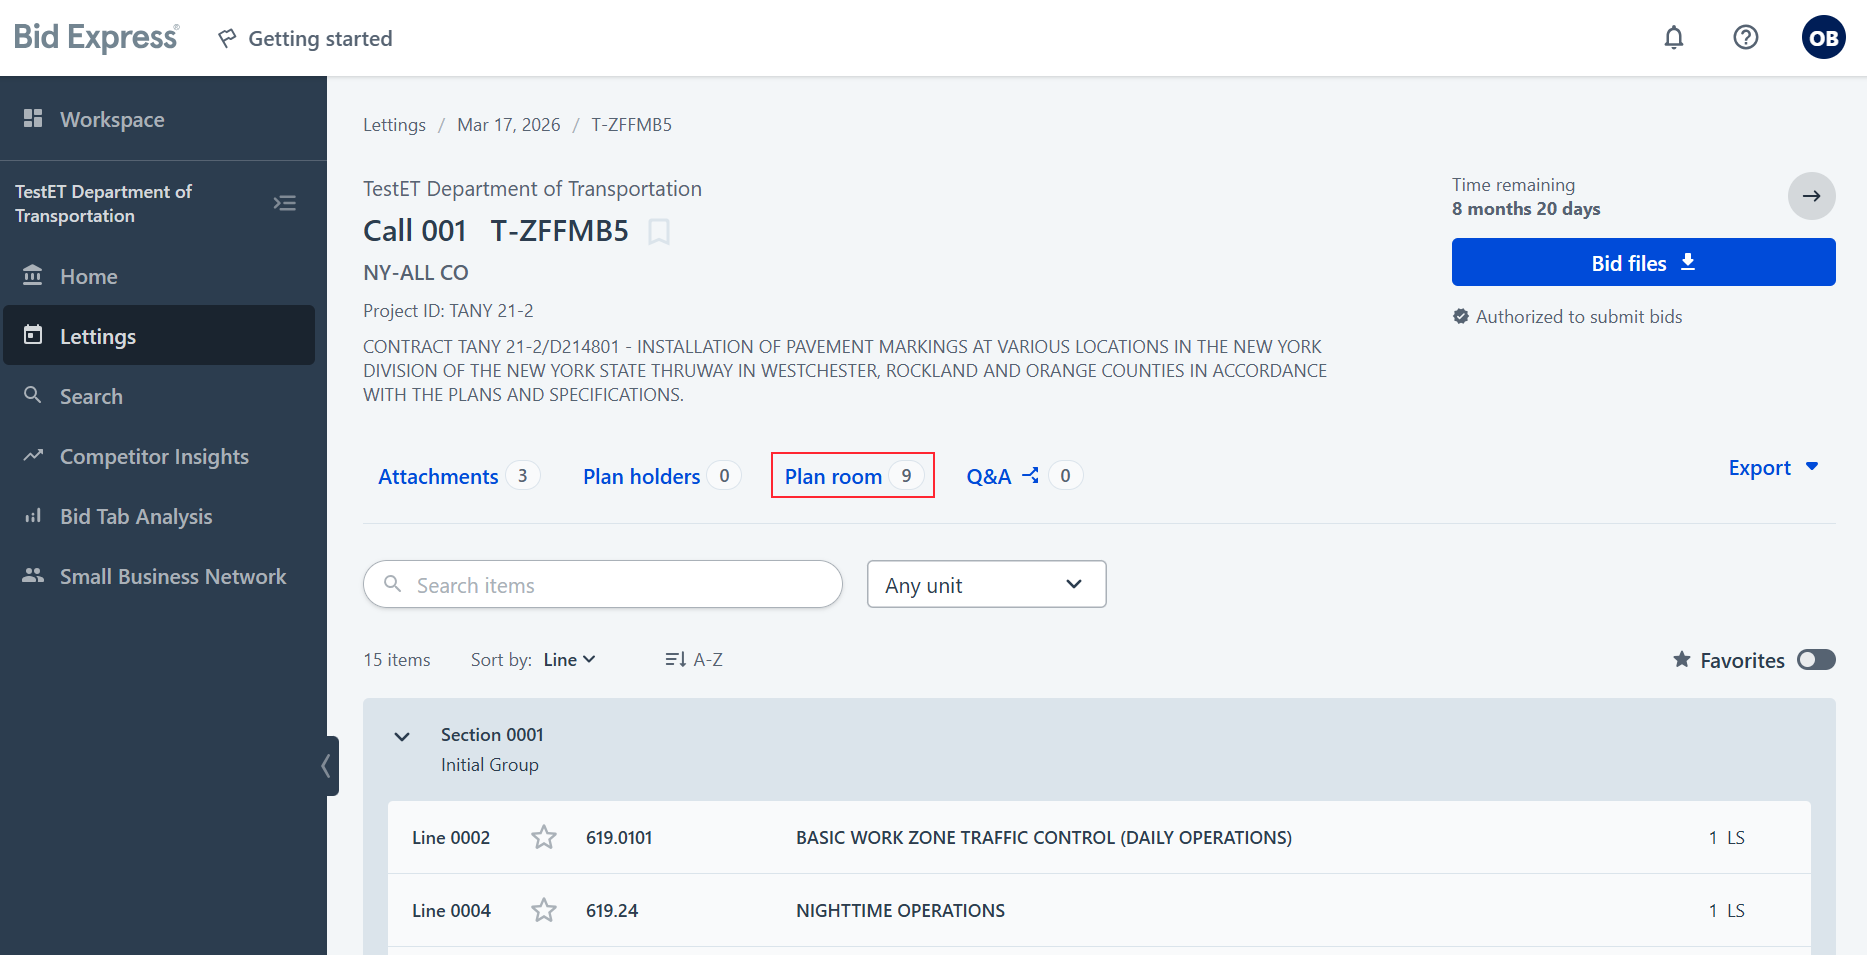
Task: Click the 15 items count label
Action: click(397, 660)
